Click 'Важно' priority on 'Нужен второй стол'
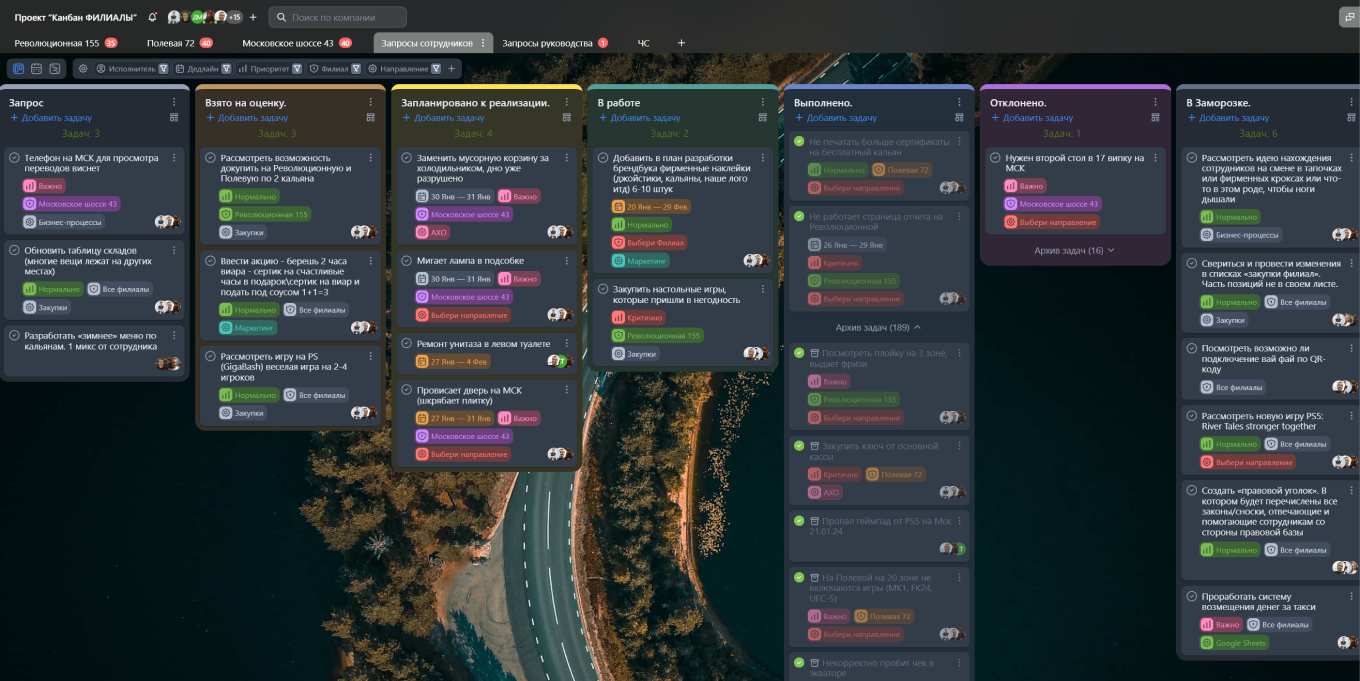 tap(1024, 186)
